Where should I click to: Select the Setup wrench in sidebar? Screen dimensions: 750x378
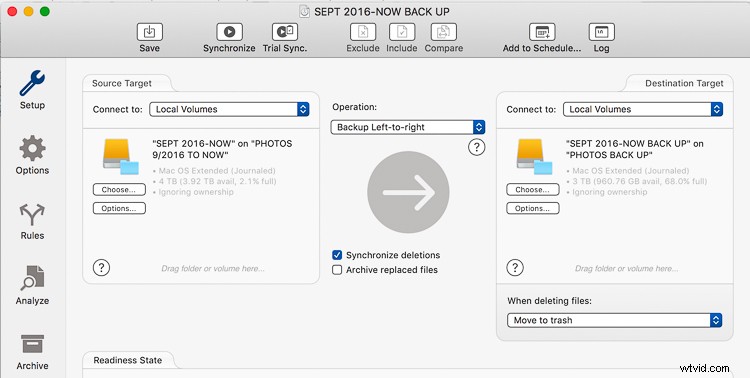(32, 83)
